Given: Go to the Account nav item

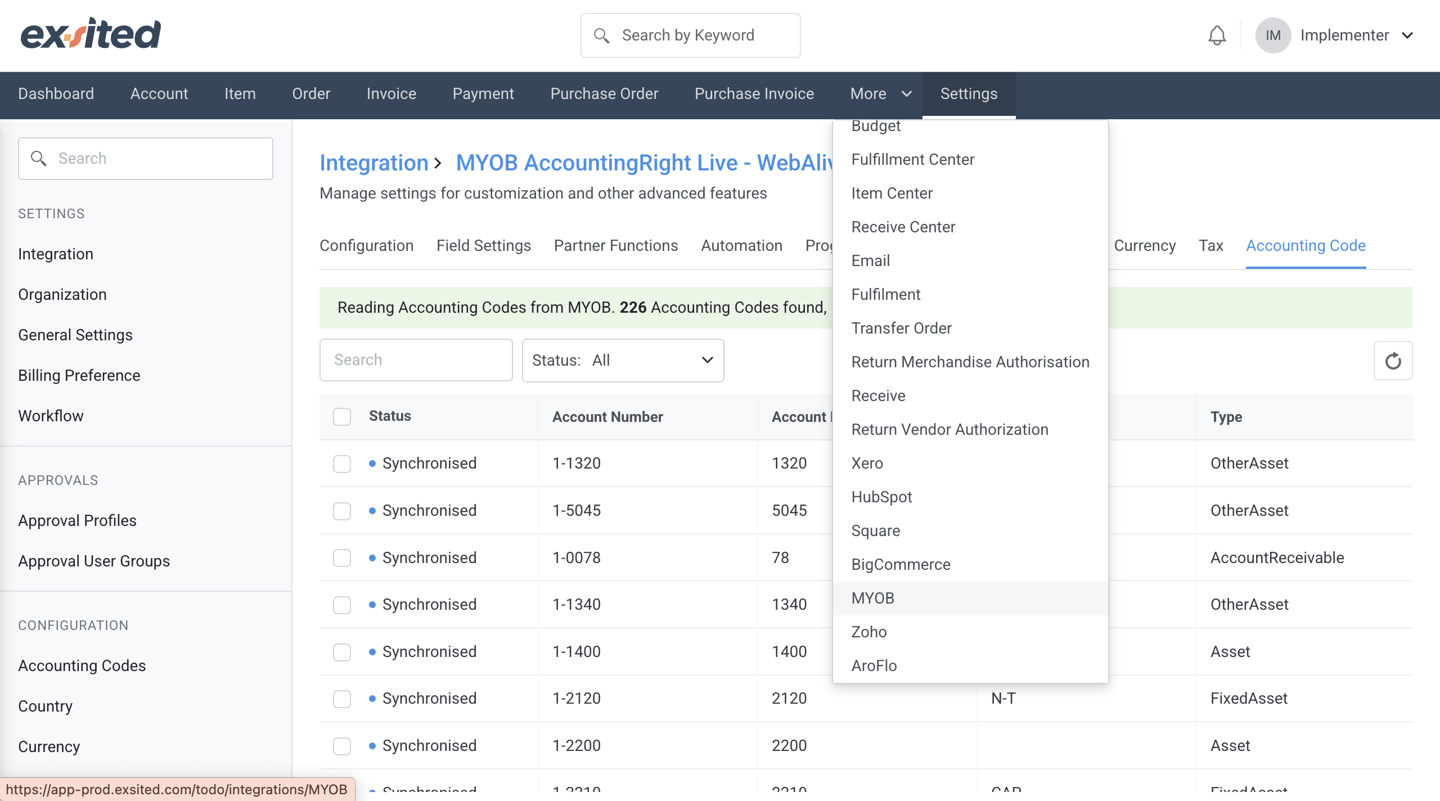Looking at the screenshot, I should 159,94.
